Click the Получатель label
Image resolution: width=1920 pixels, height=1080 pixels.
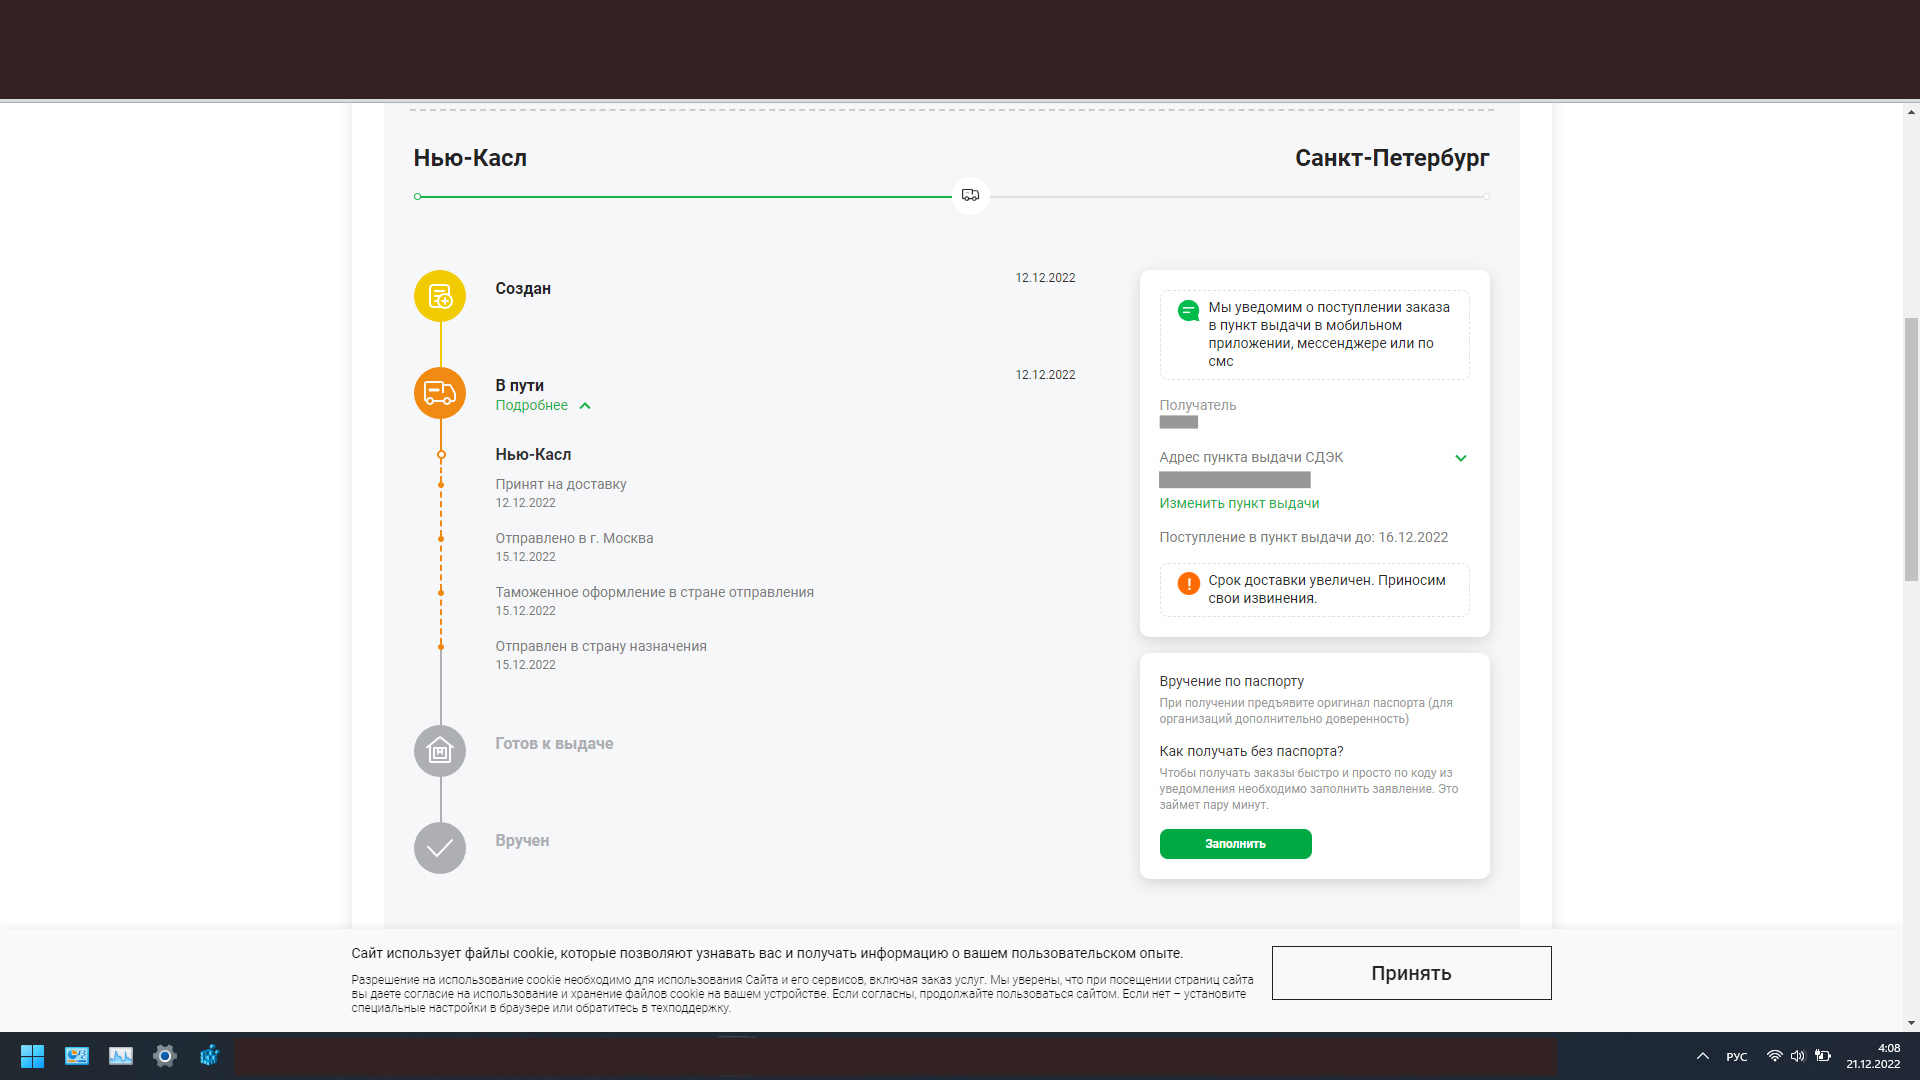coord(1198,405)
